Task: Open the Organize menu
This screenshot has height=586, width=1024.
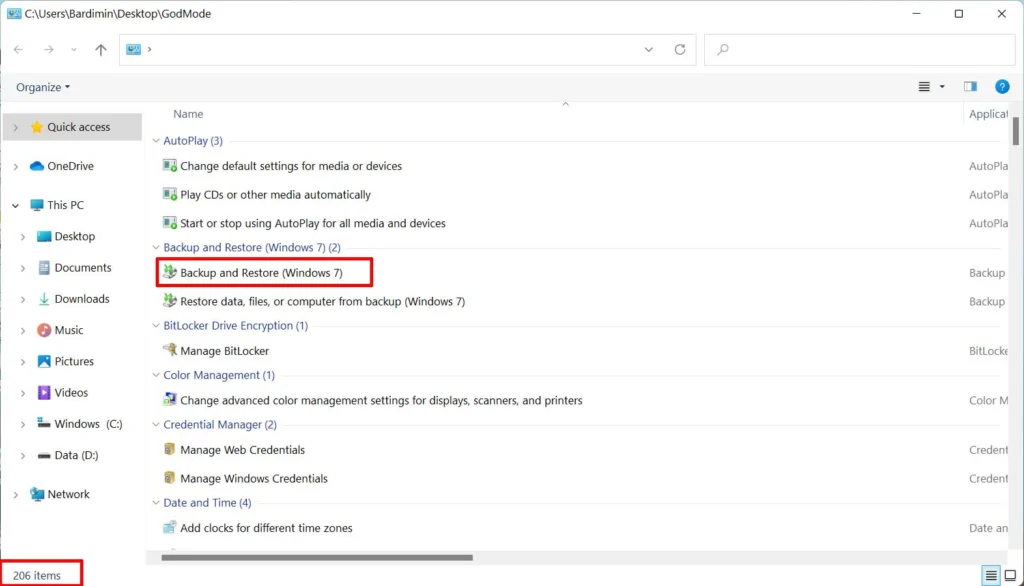Action: point(43,87)
